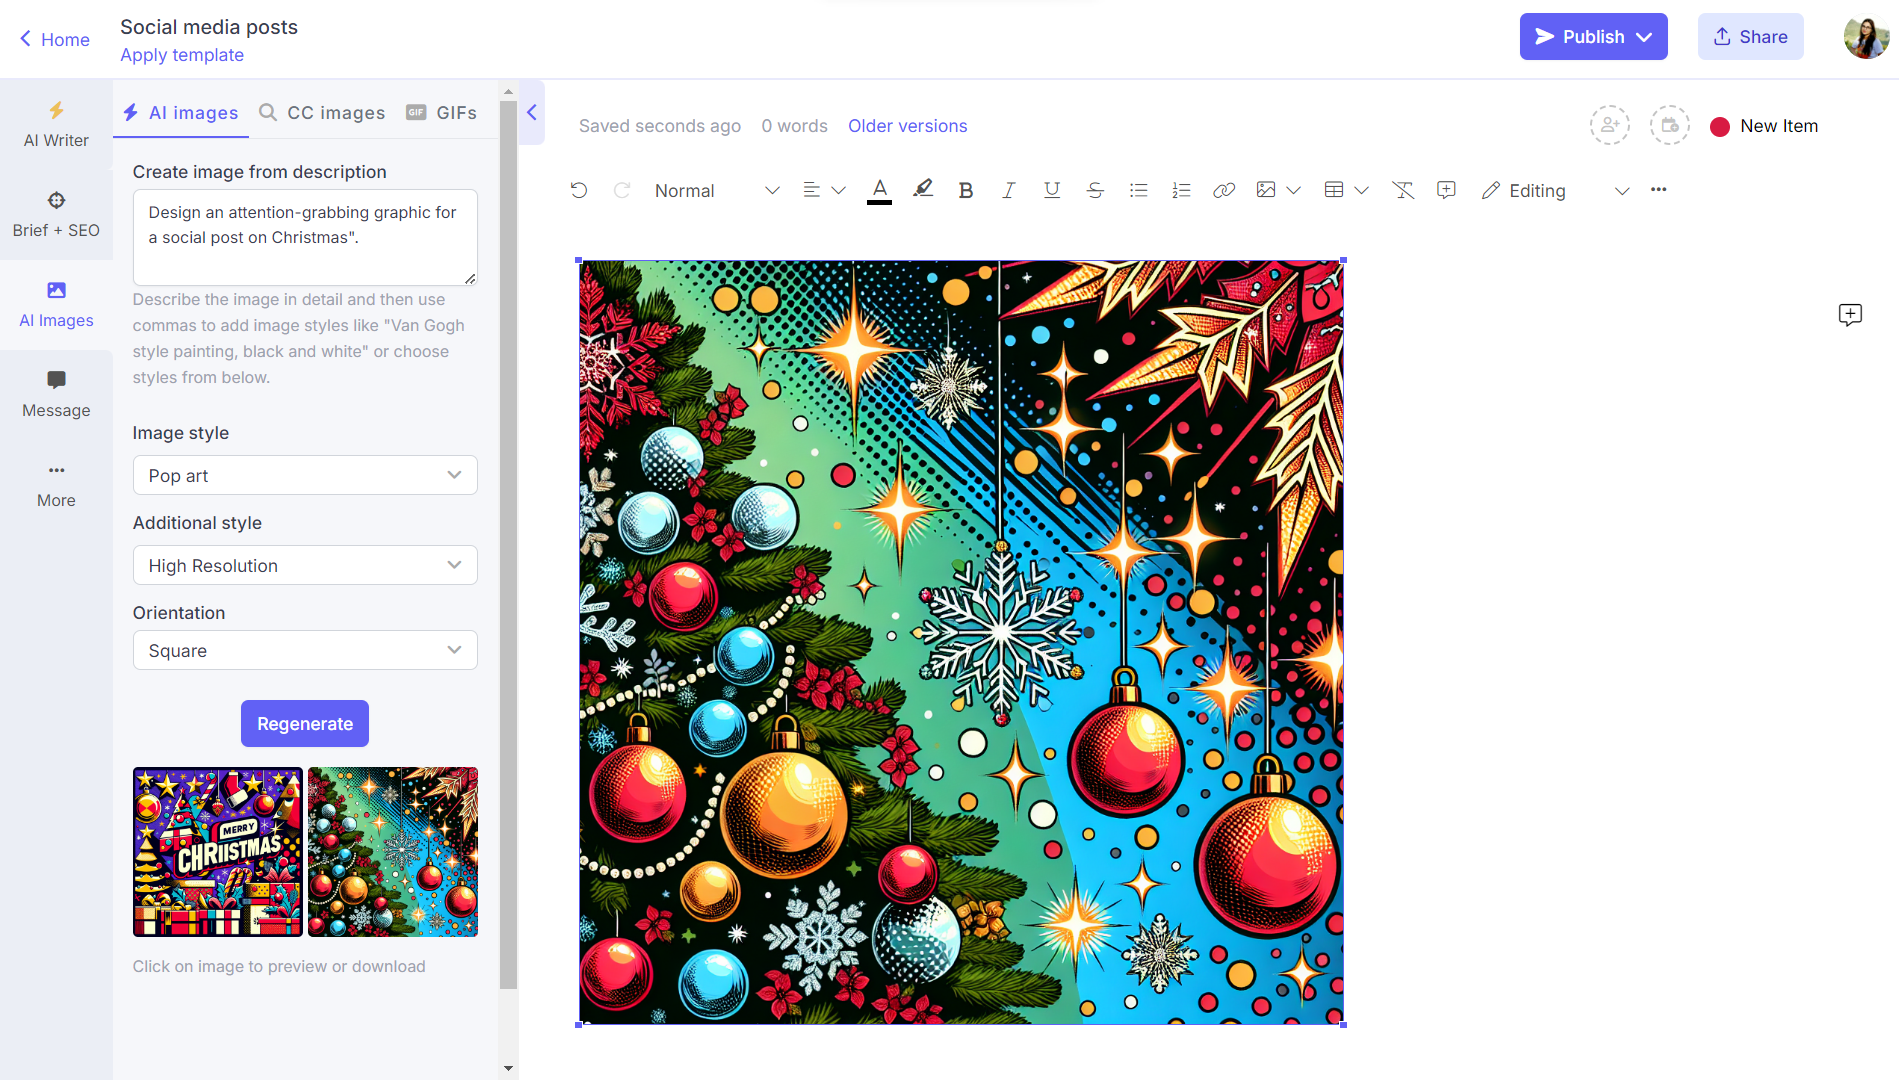This screenshot has width=1899, height=1080.
Task: Open the font color picker
Action: 879,189
